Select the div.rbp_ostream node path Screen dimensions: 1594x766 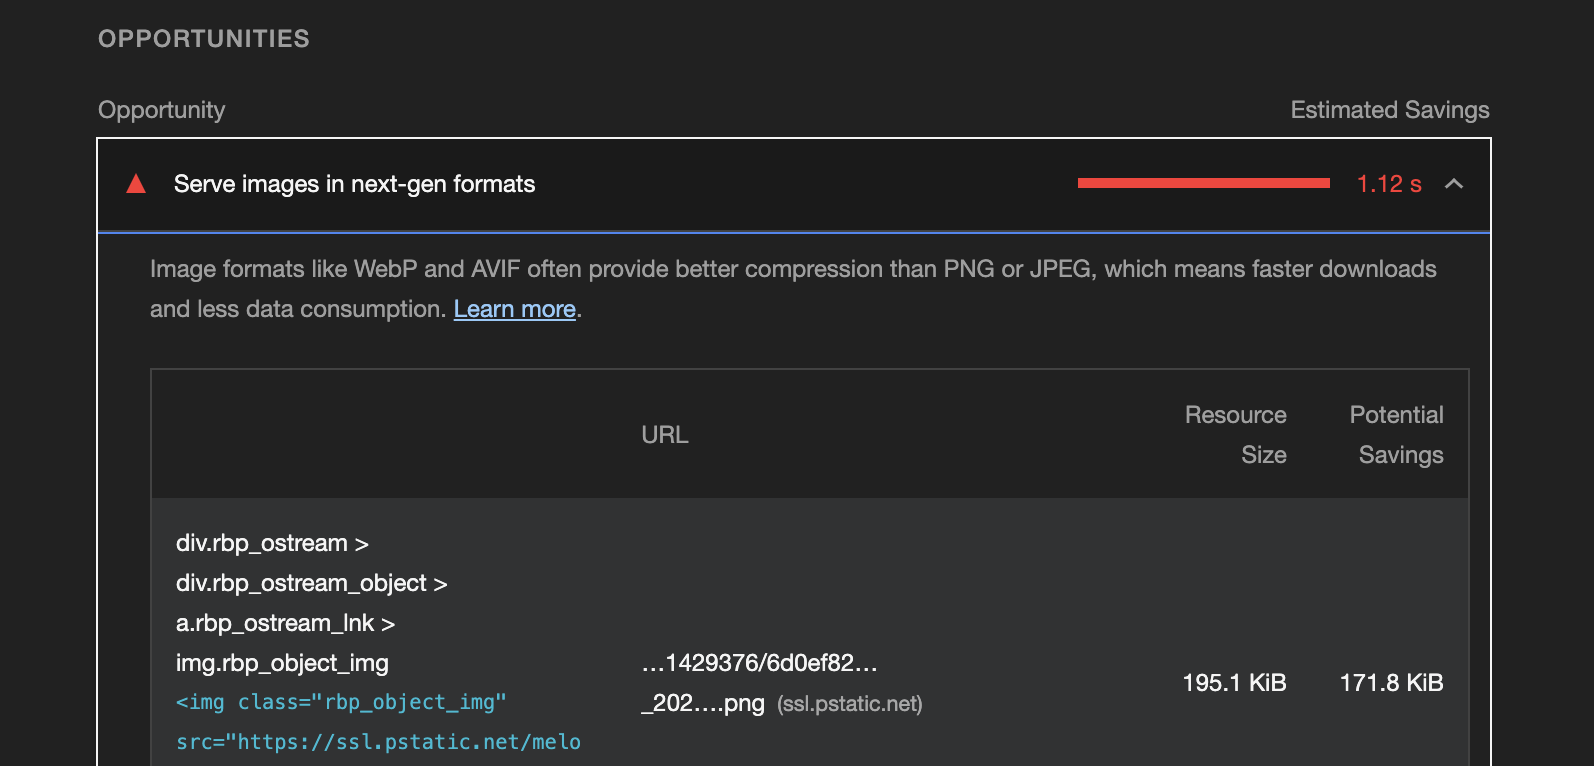click(272, 543)
